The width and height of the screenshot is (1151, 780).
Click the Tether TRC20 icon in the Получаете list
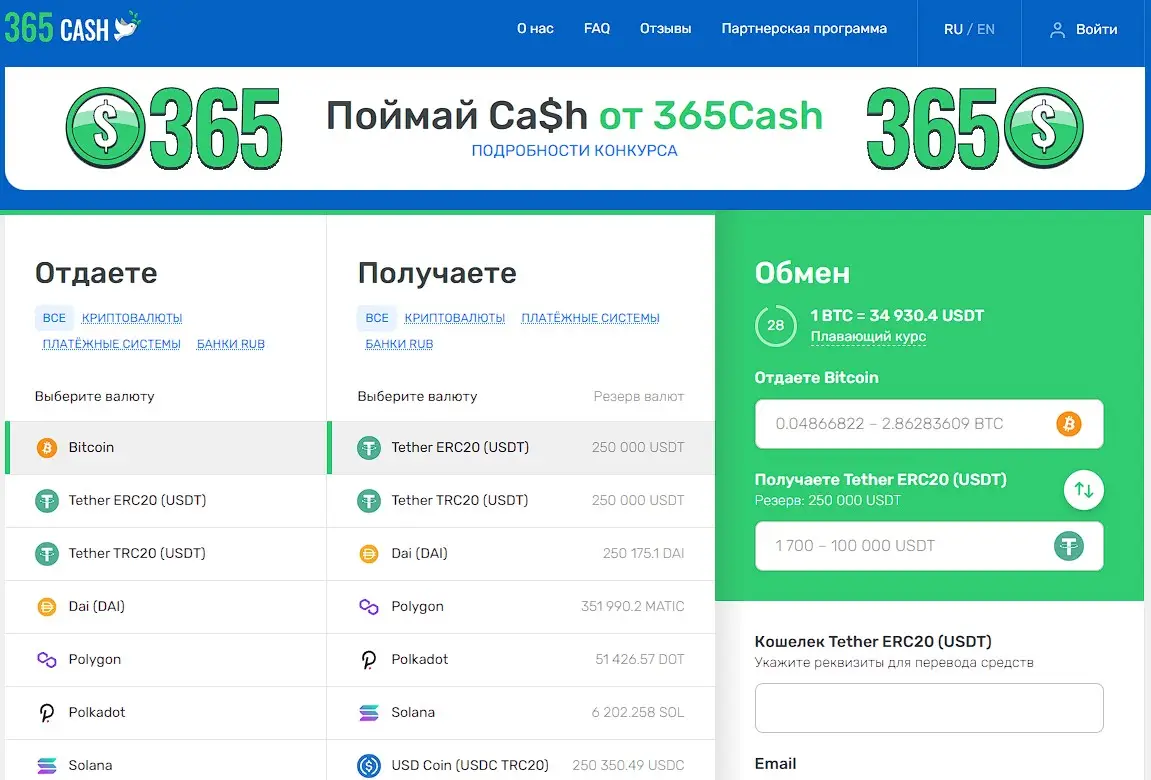[368, 501]
